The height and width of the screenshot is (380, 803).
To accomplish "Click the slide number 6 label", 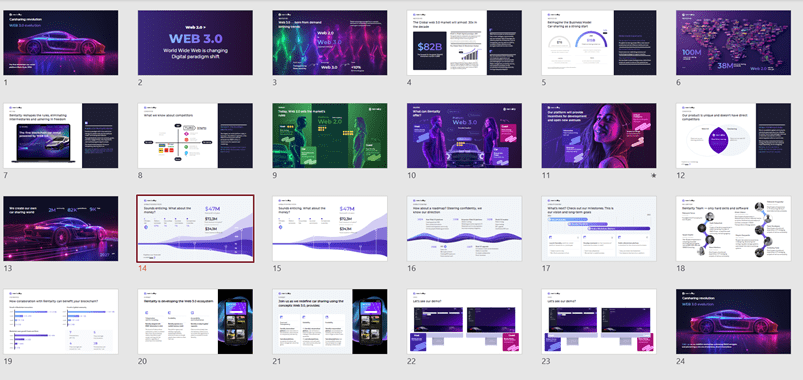I will (x=679, y=82).
